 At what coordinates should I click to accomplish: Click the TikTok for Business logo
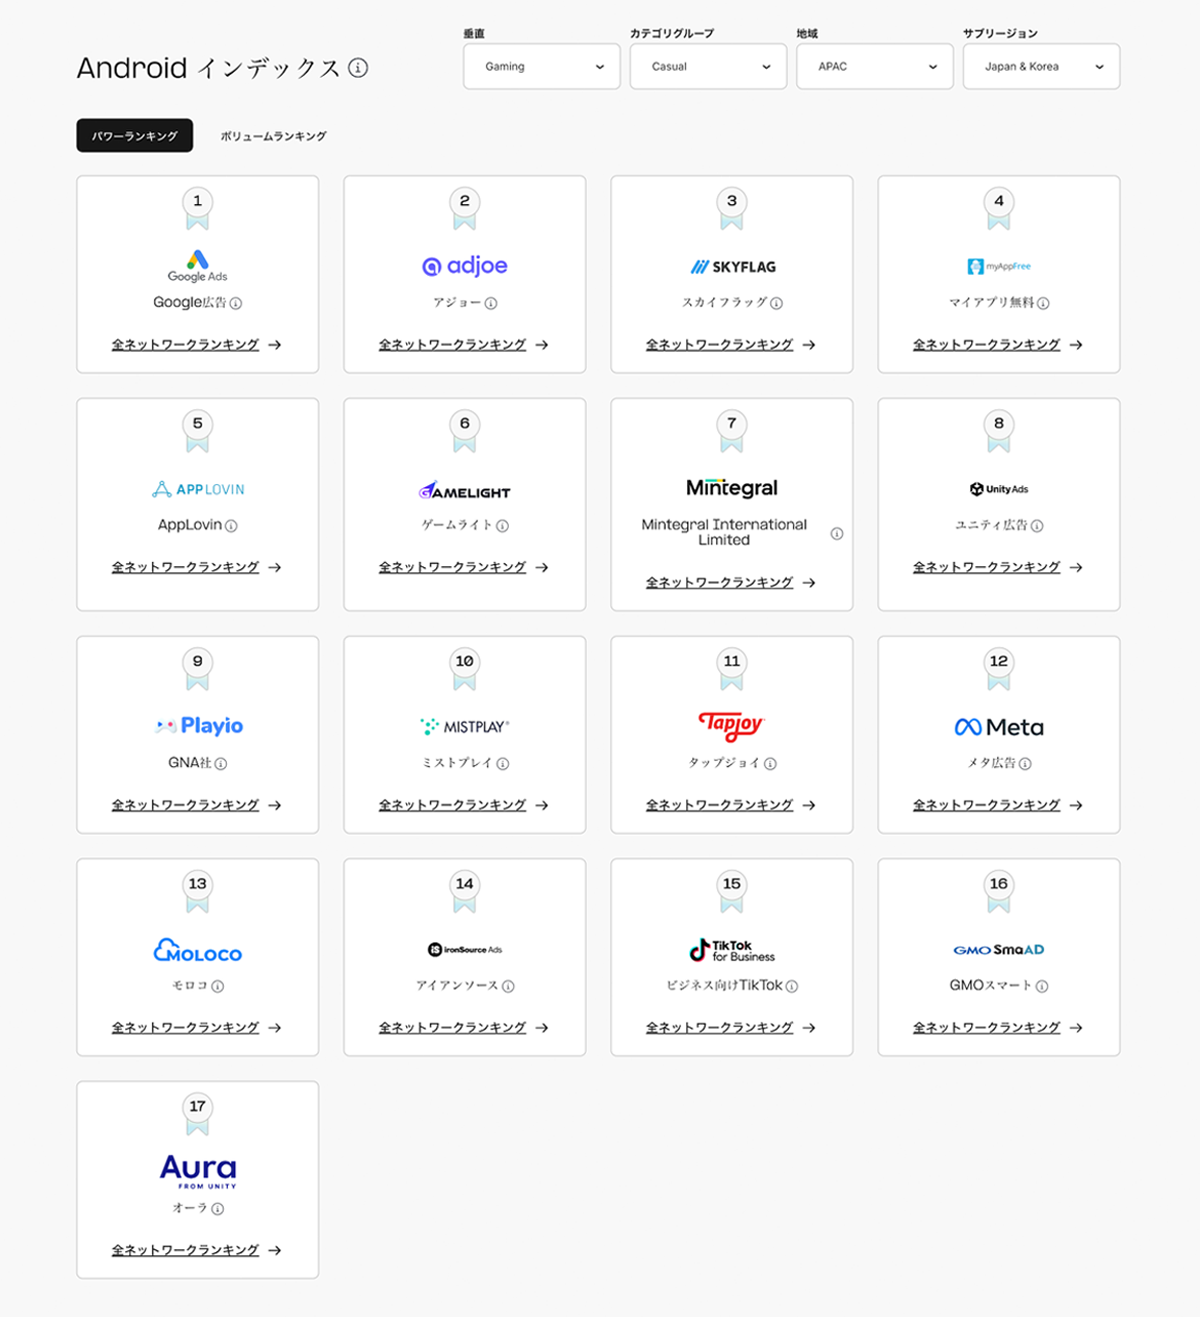point(732,950)
